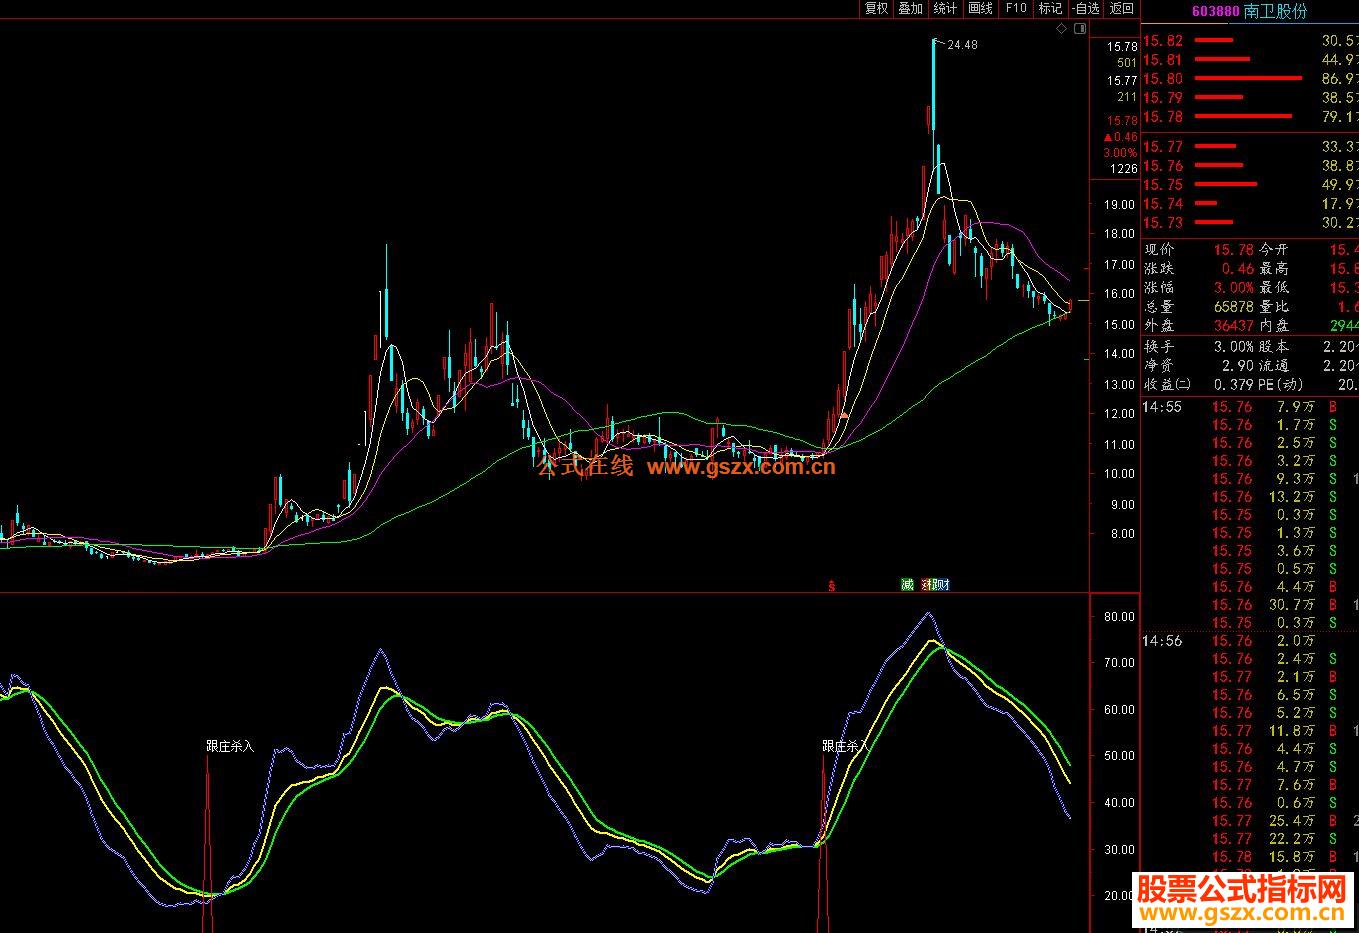Select ask price 15.79 row
This screenshot has height=933, width=1359.
pyautogui.click(x=1250, y=98)
